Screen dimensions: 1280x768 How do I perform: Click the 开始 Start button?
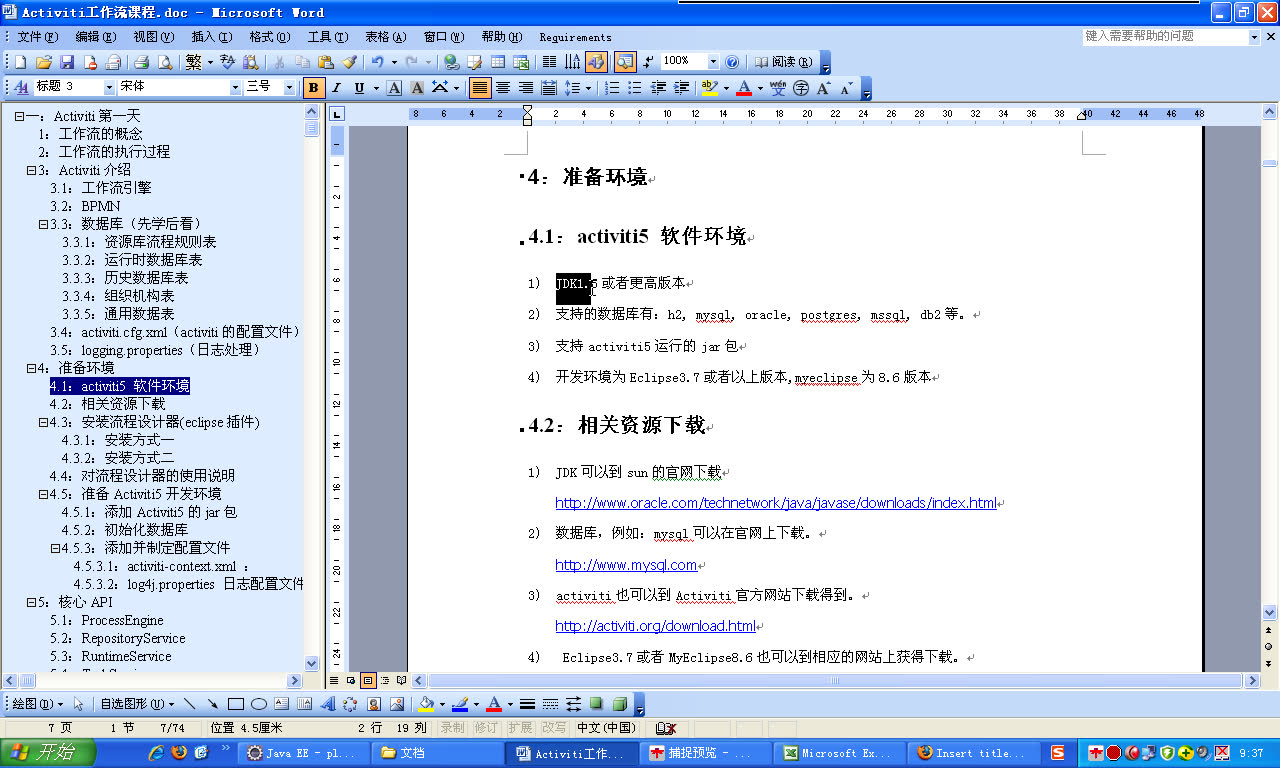click(x=48, y=753)
